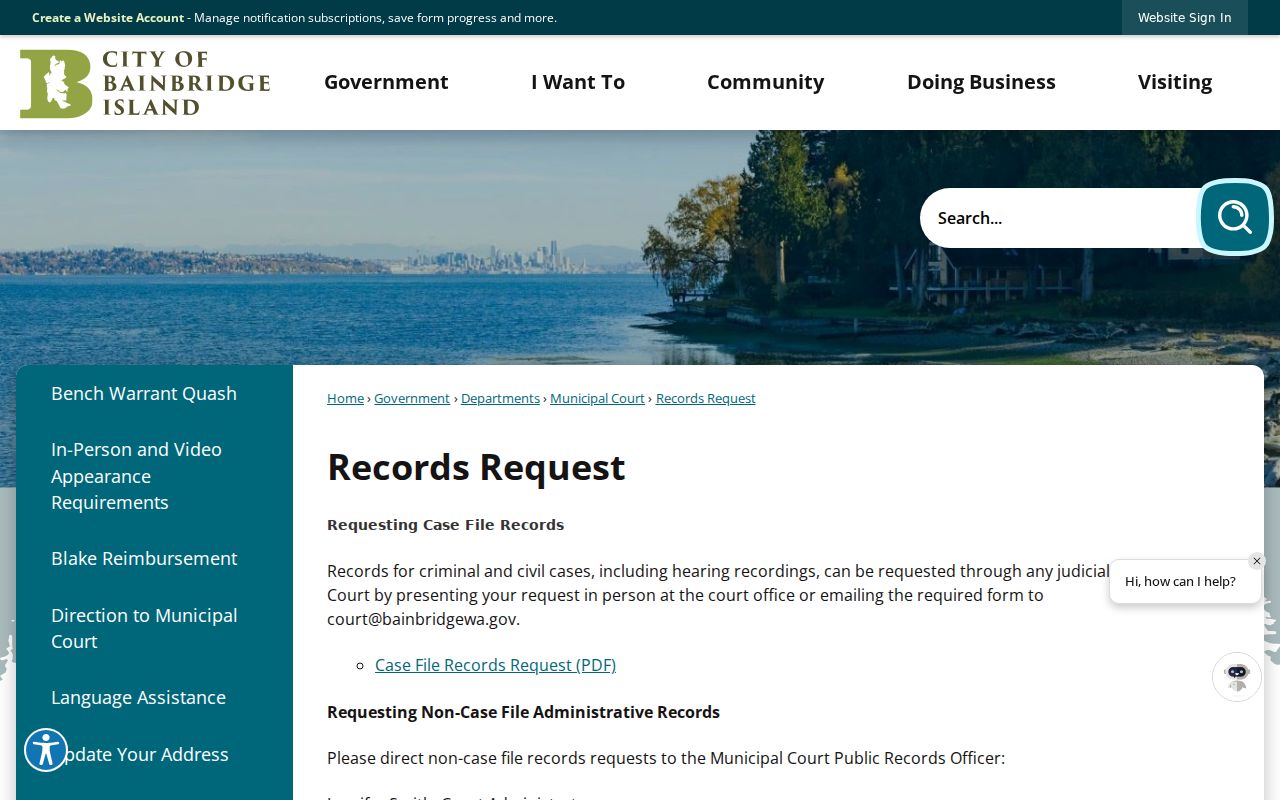The height and width of the screenshot is (800, 1280).
Task: Click Create a Website Account link
Action: (108, 18)
